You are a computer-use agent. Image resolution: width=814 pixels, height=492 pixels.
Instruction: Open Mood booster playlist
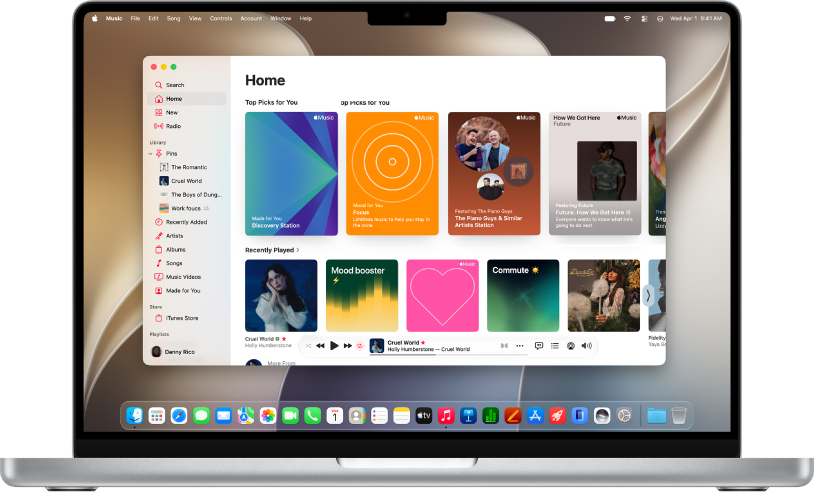click(x=362, y=295)
